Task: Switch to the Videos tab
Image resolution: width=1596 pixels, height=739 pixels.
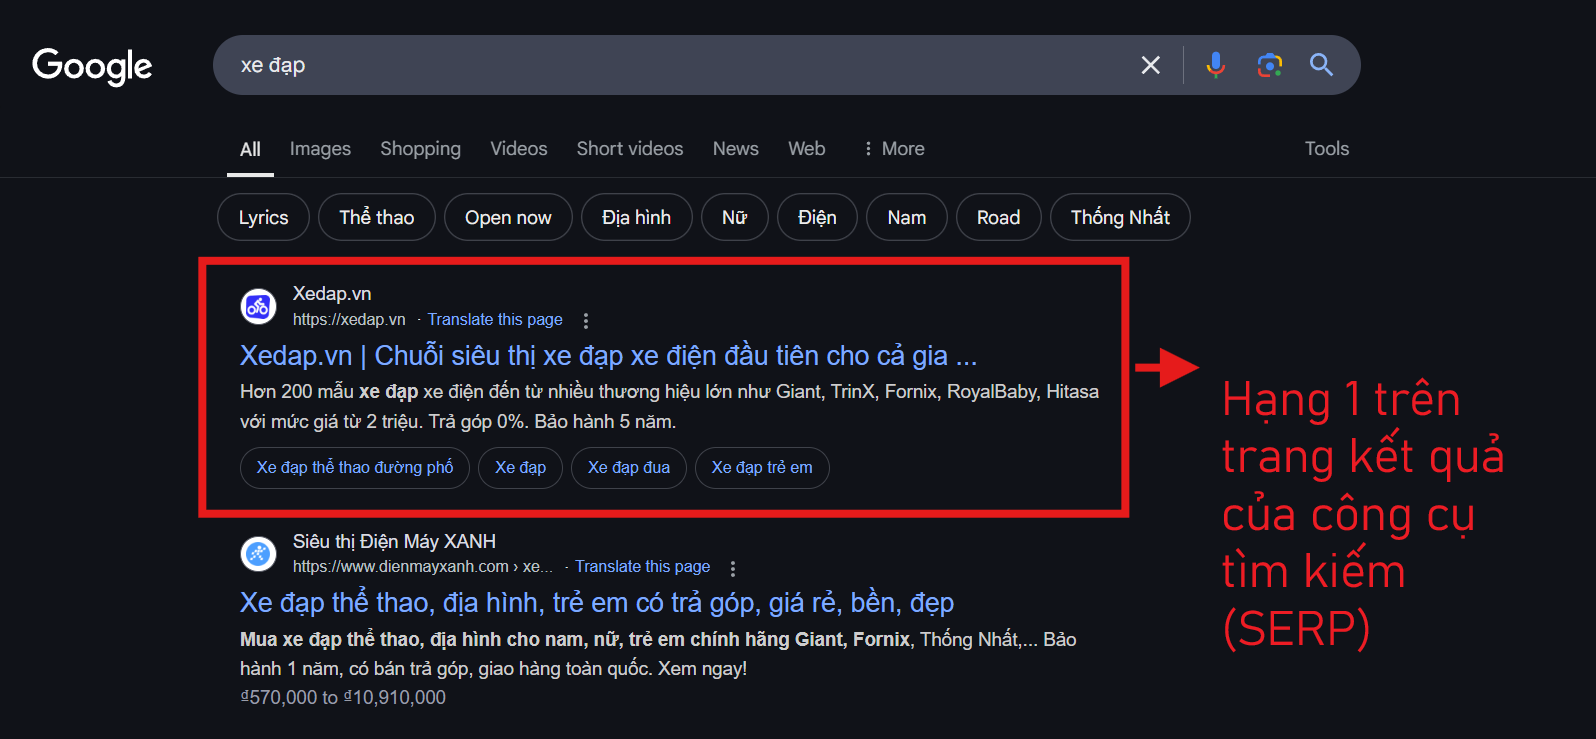Action: coord(518,149)
